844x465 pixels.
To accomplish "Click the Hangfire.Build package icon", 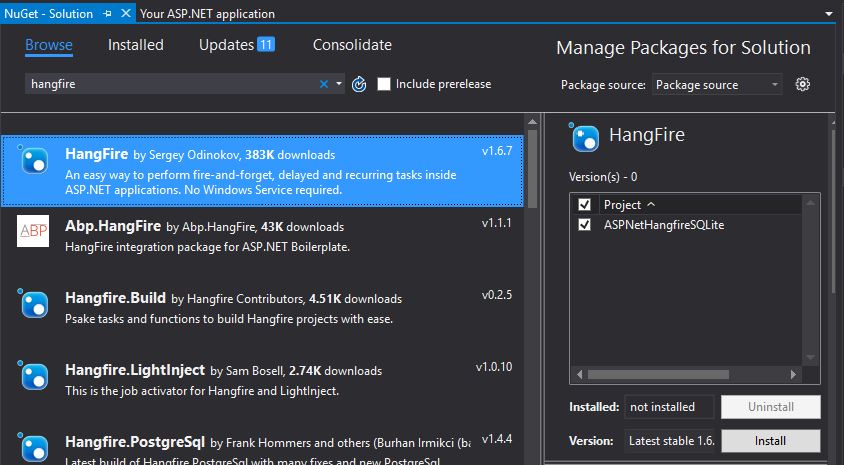I will point(33,304).
